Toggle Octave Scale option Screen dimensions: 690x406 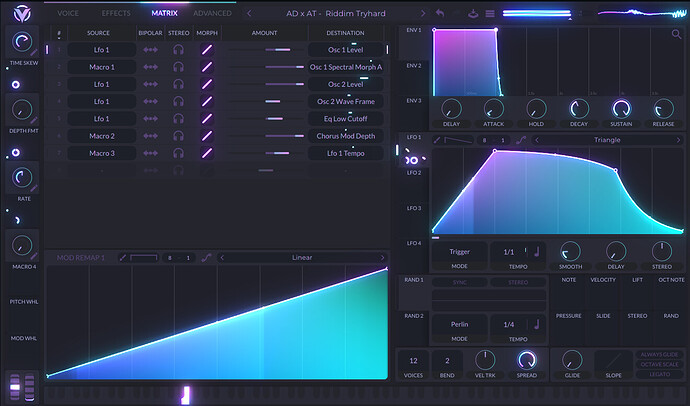[x=659, y=365]
